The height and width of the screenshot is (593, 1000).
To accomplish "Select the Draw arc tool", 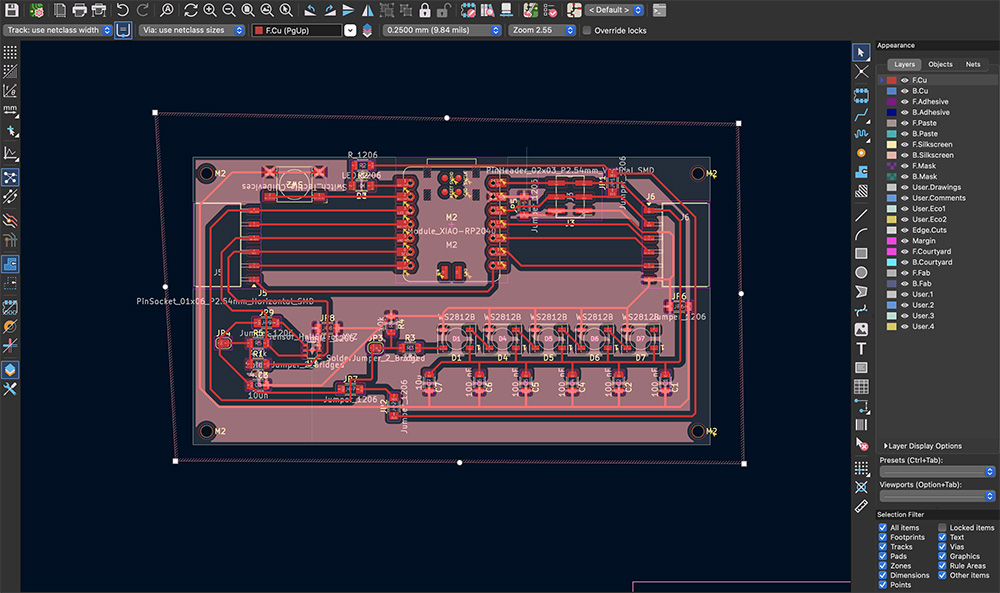I will pyautogui.click(x=861, y=234).
